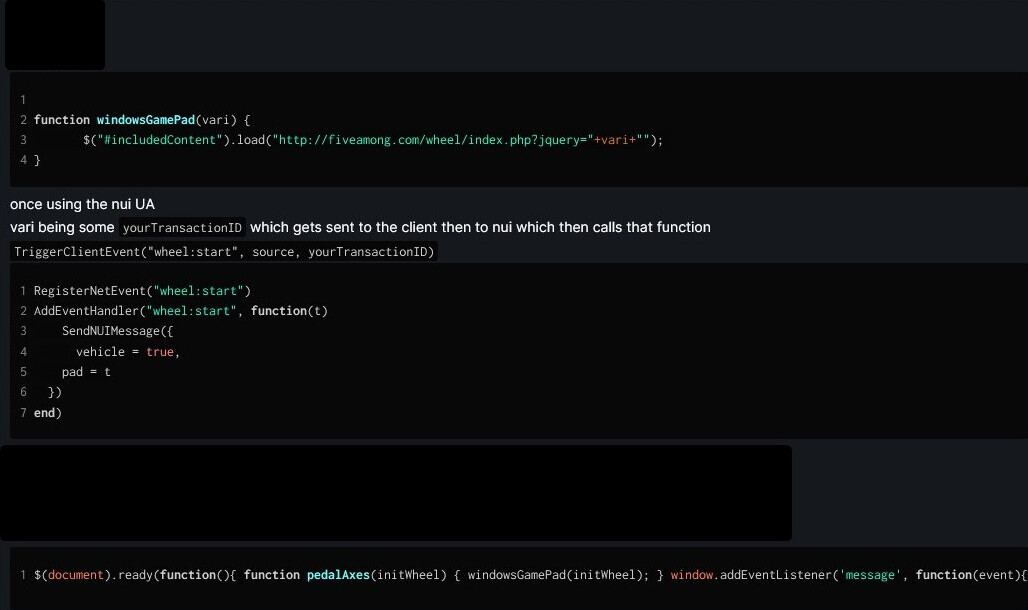Open the blacked-out avatar thumbnail at top
This screenshot has height=610, width=1028.
[55, 34]
